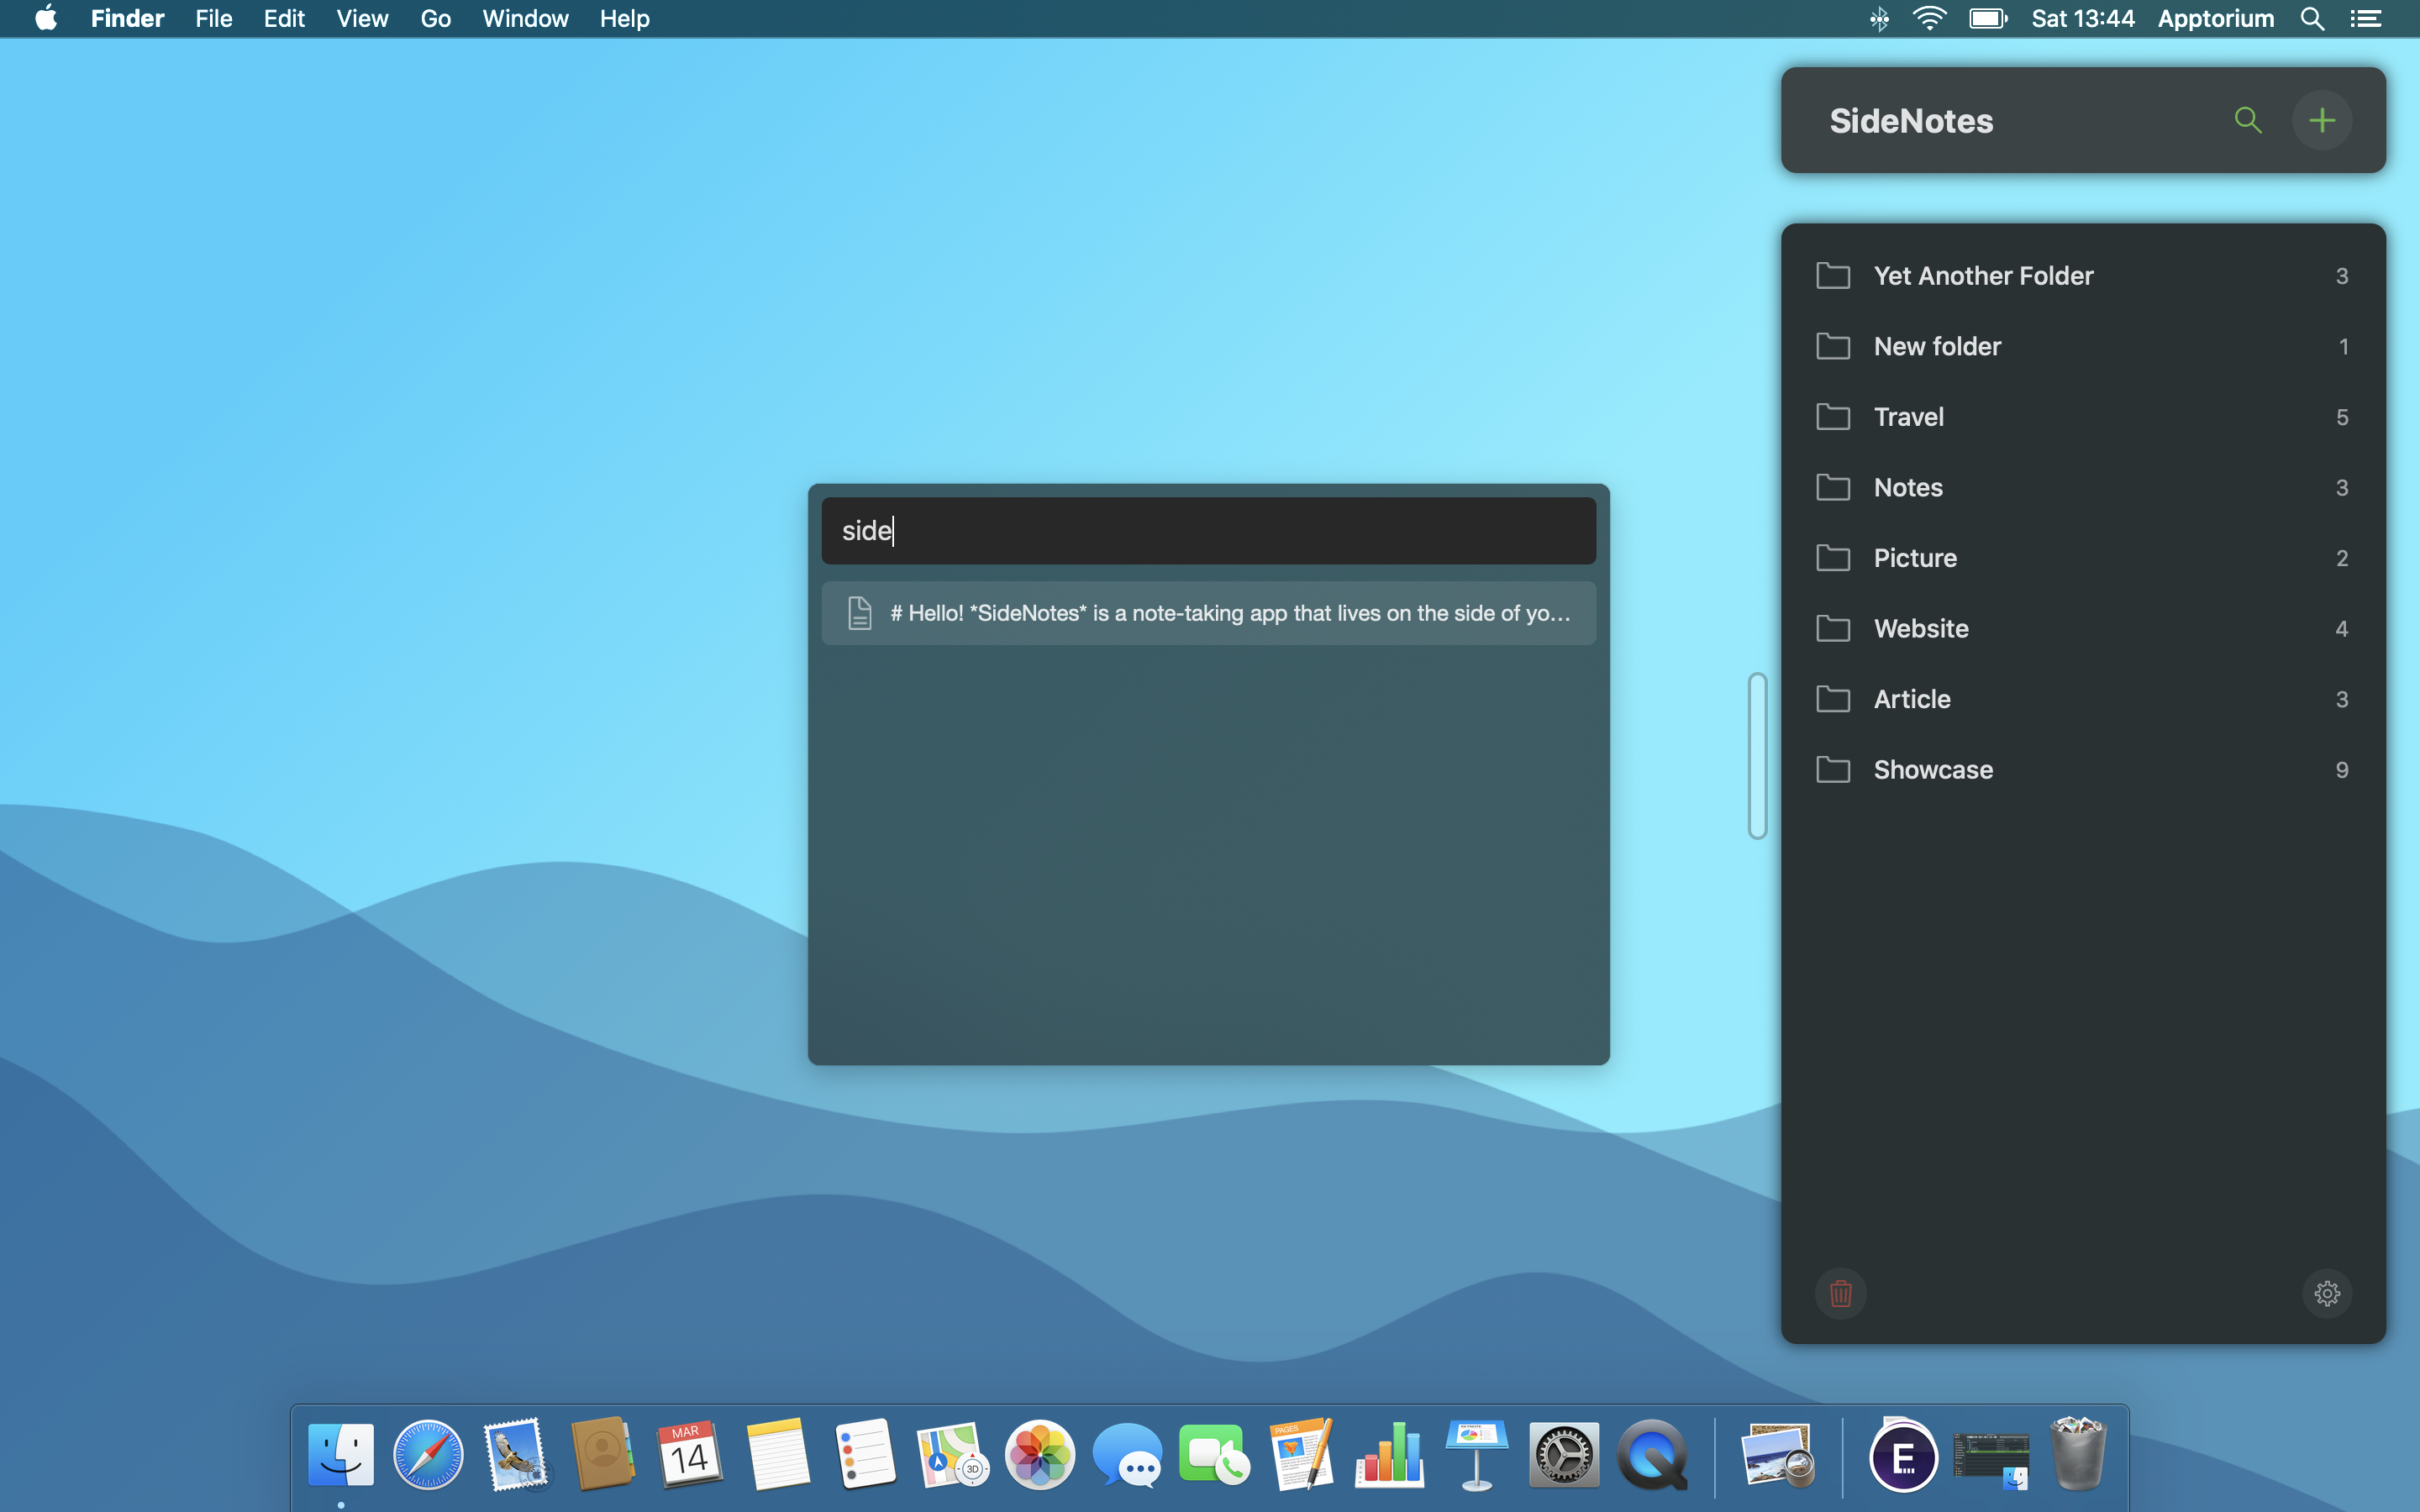Screen dimensions: 2420x1512
Task: Open the Go menu
Action: [435, 19]
